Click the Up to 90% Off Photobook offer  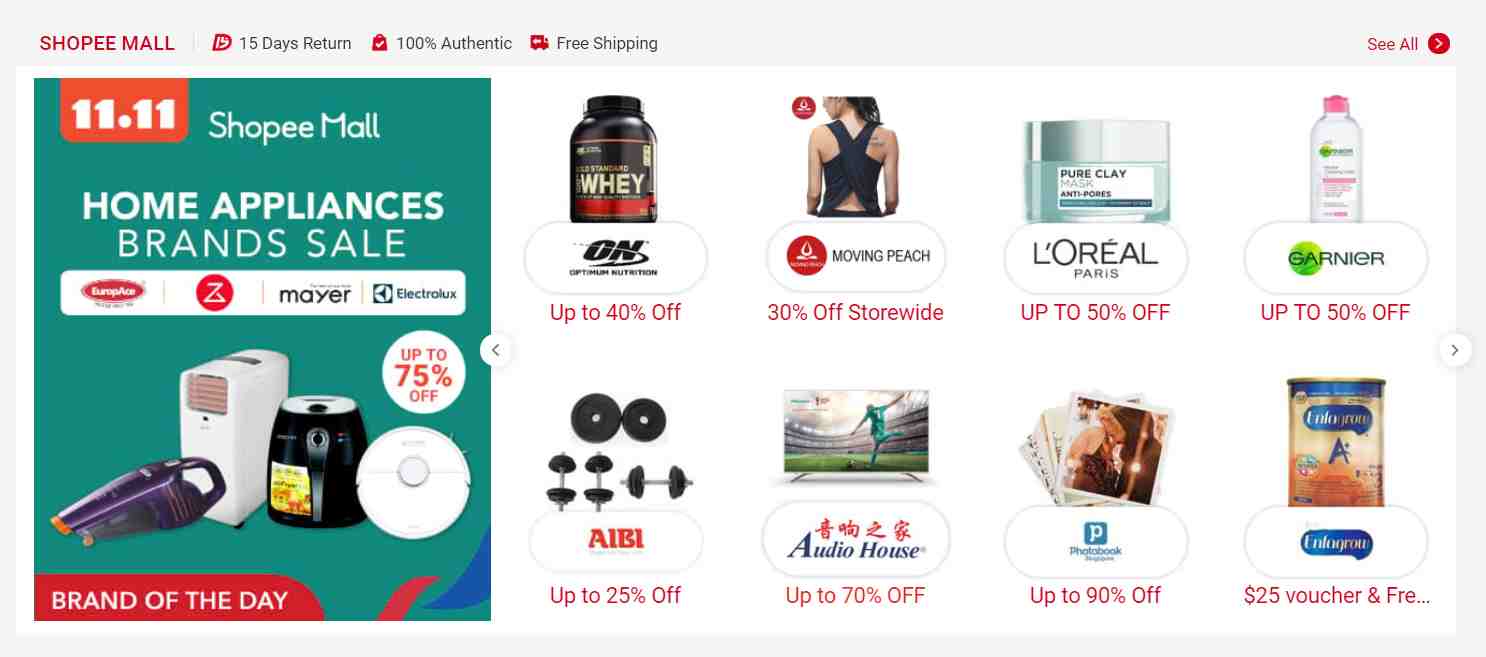[x=1095, y=596]
